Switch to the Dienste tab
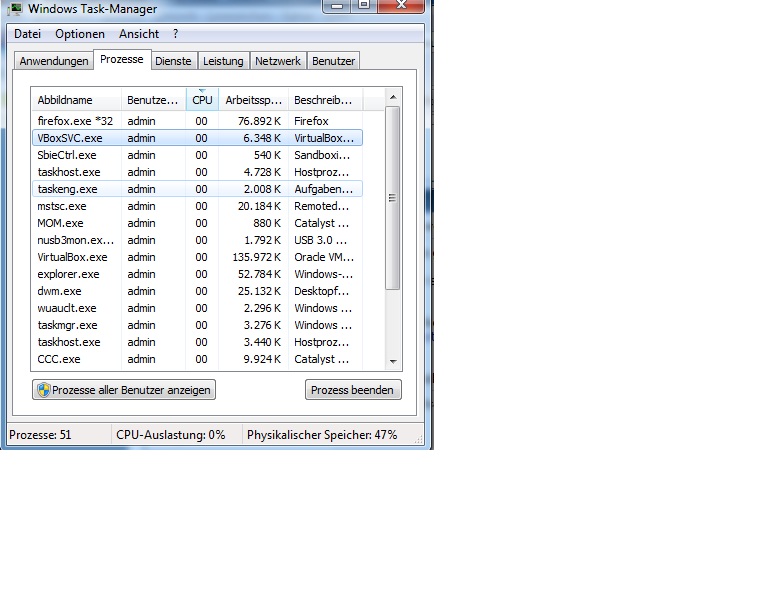 click(x=173, y=61)
